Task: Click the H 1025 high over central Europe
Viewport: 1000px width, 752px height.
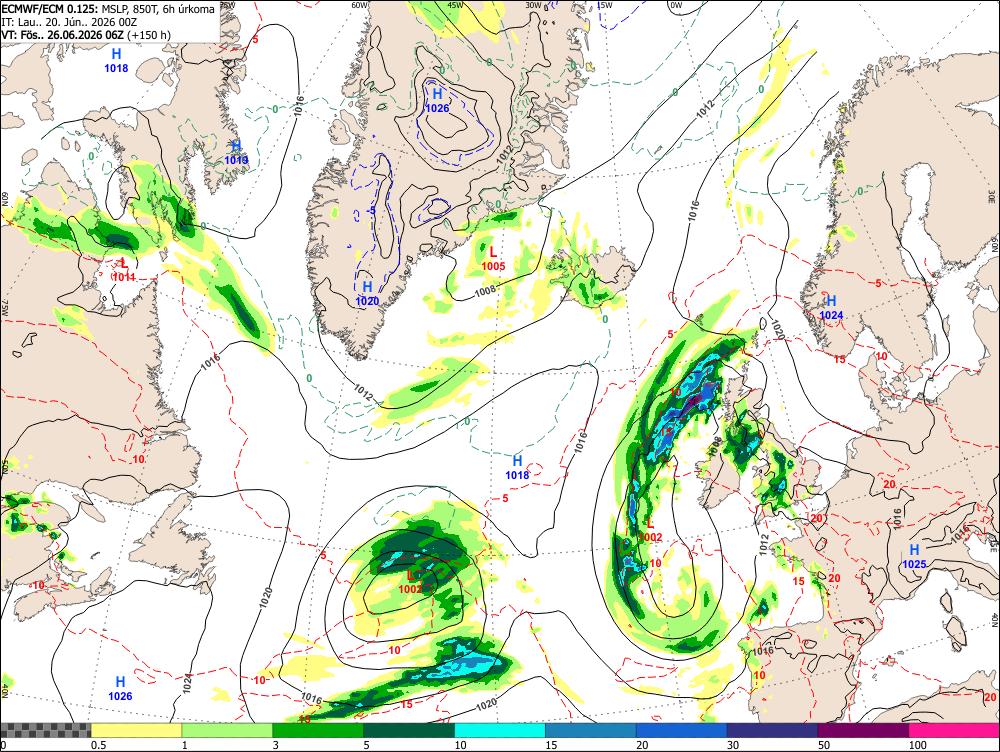Action: pyautogui.click(x=915, y=556)
